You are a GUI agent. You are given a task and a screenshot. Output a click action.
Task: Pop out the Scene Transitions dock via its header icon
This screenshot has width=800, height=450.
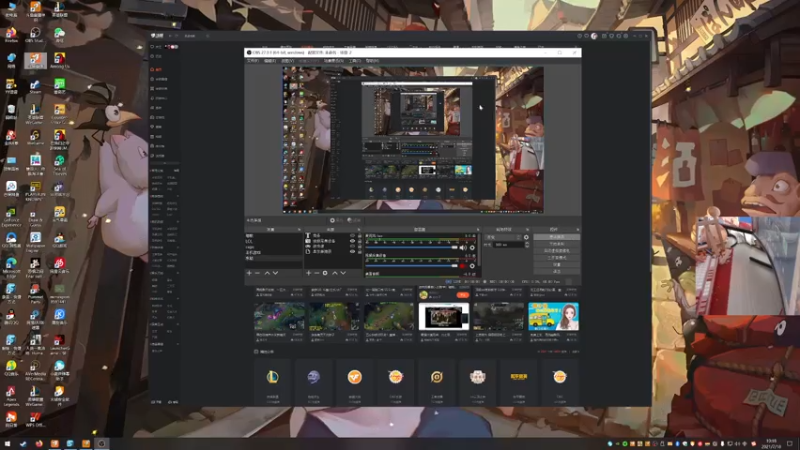527,230
